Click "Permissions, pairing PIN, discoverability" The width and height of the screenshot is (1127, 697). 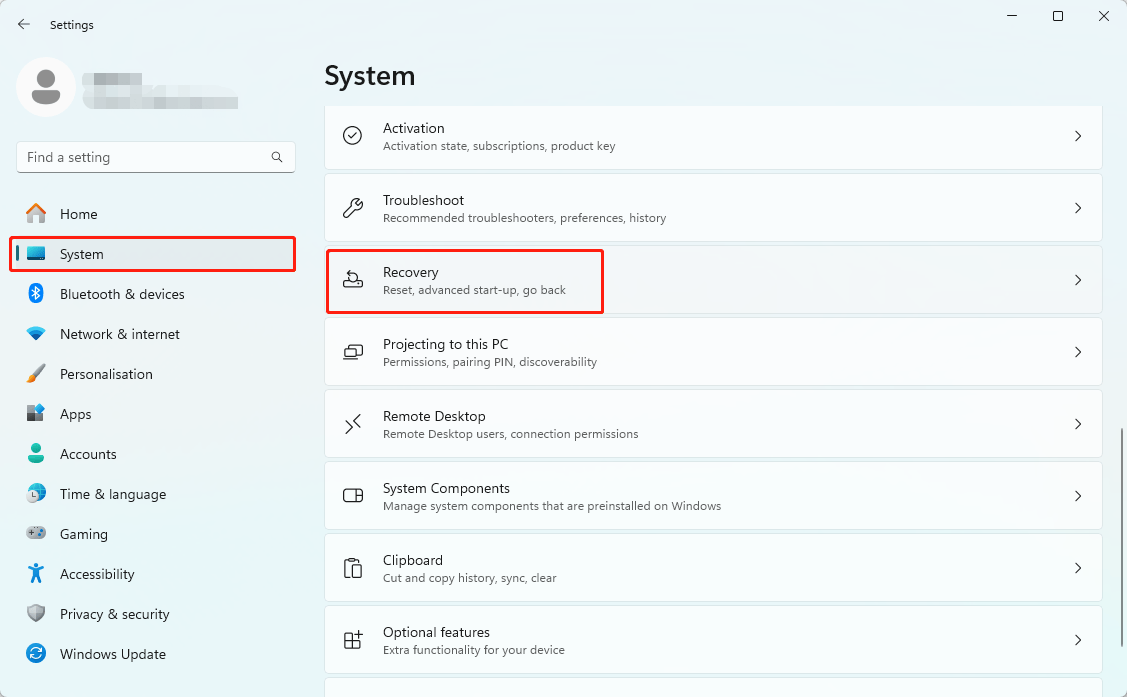(x=489, y=362)
